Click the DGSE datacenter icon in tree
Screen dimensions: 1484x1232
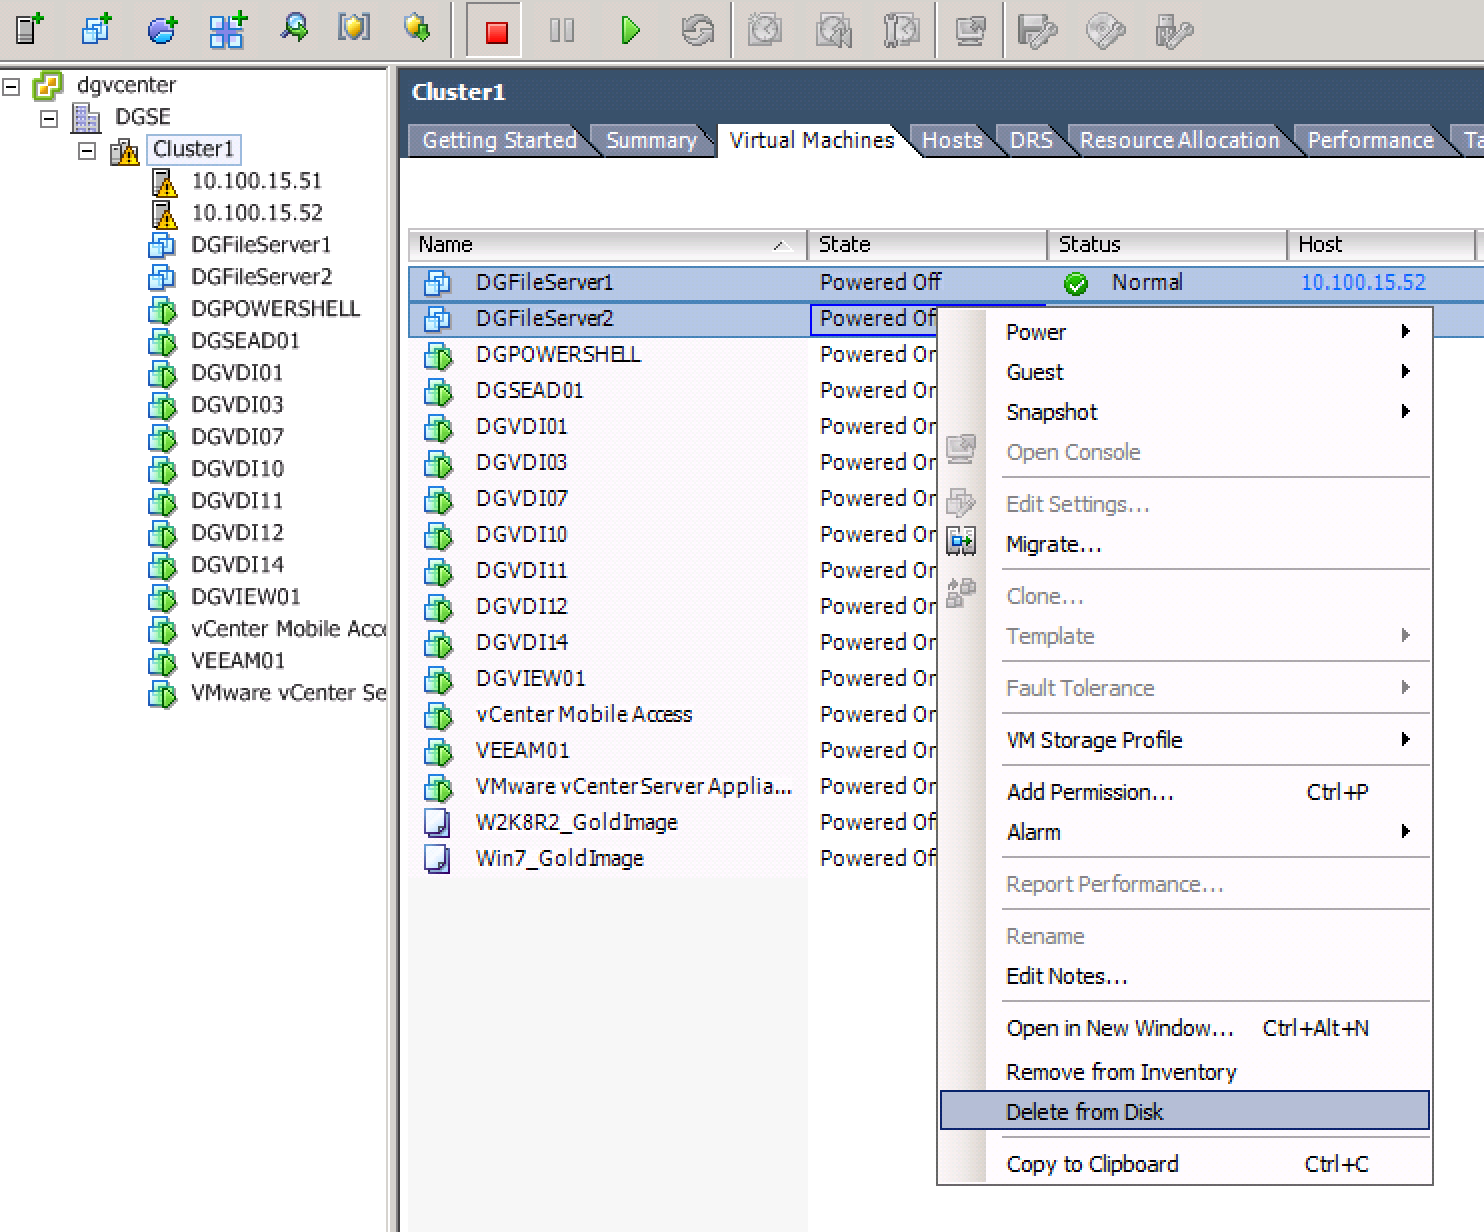click(x=86, y=118)
